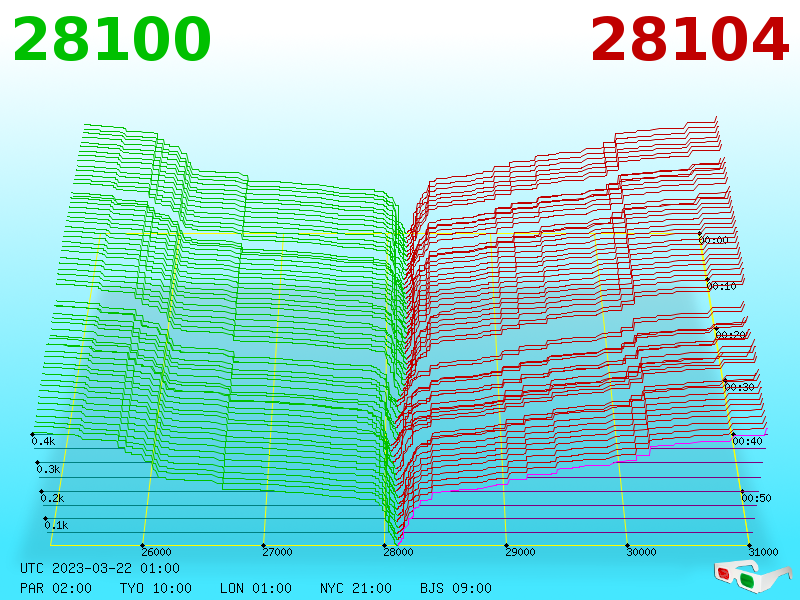Click the 29000 price axis label
The image size is (800, 600).
(520, 552)
